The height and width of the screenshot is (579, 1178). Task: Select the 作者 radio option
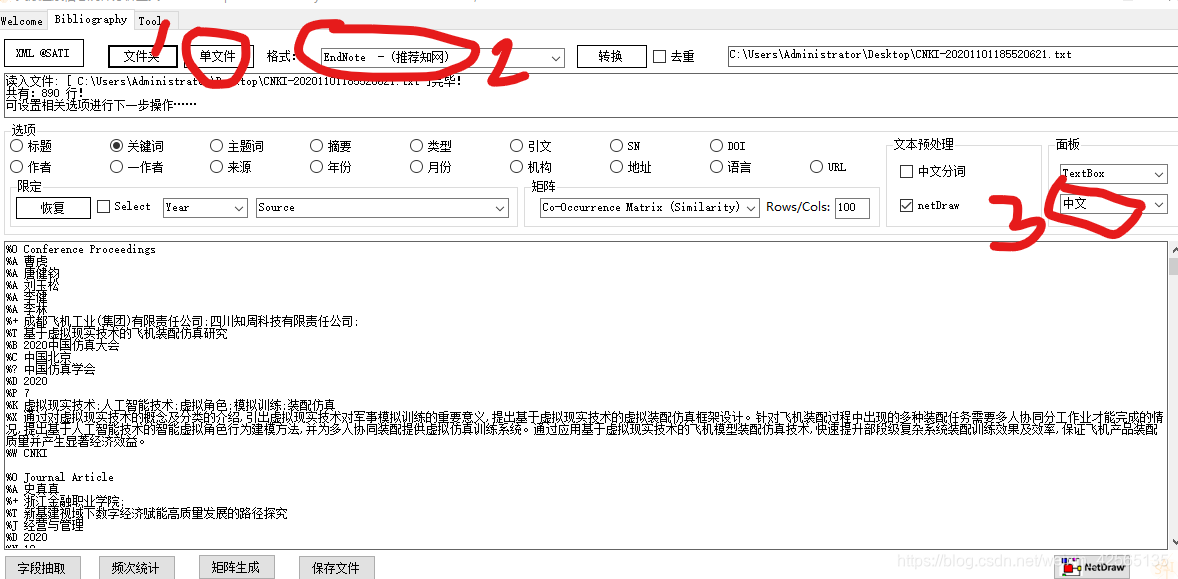(x=17, y=167)
